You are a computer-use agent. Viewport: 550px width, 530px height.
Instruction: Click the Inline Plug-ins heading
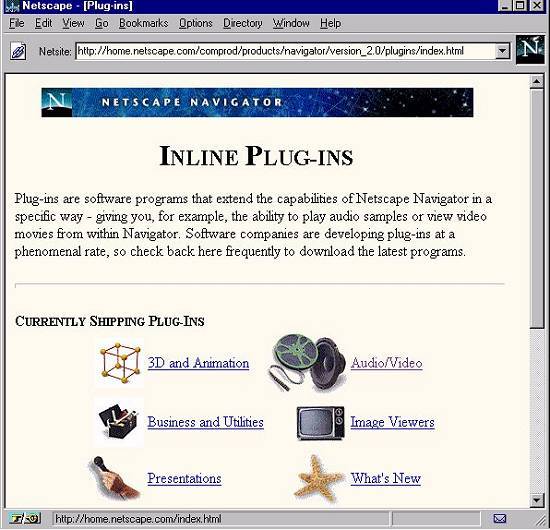[x=256, y=156]
